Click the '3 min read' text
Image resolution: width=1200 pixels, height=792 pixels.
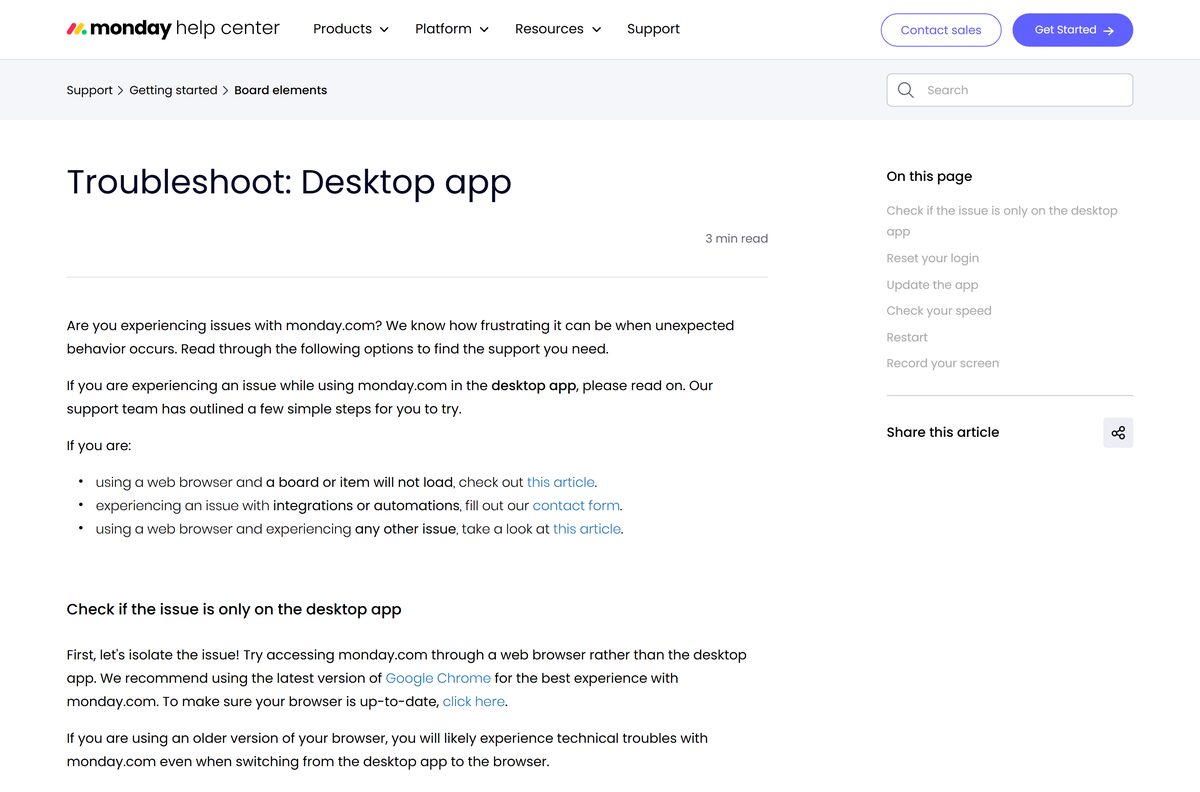click(x=737, y=239)
